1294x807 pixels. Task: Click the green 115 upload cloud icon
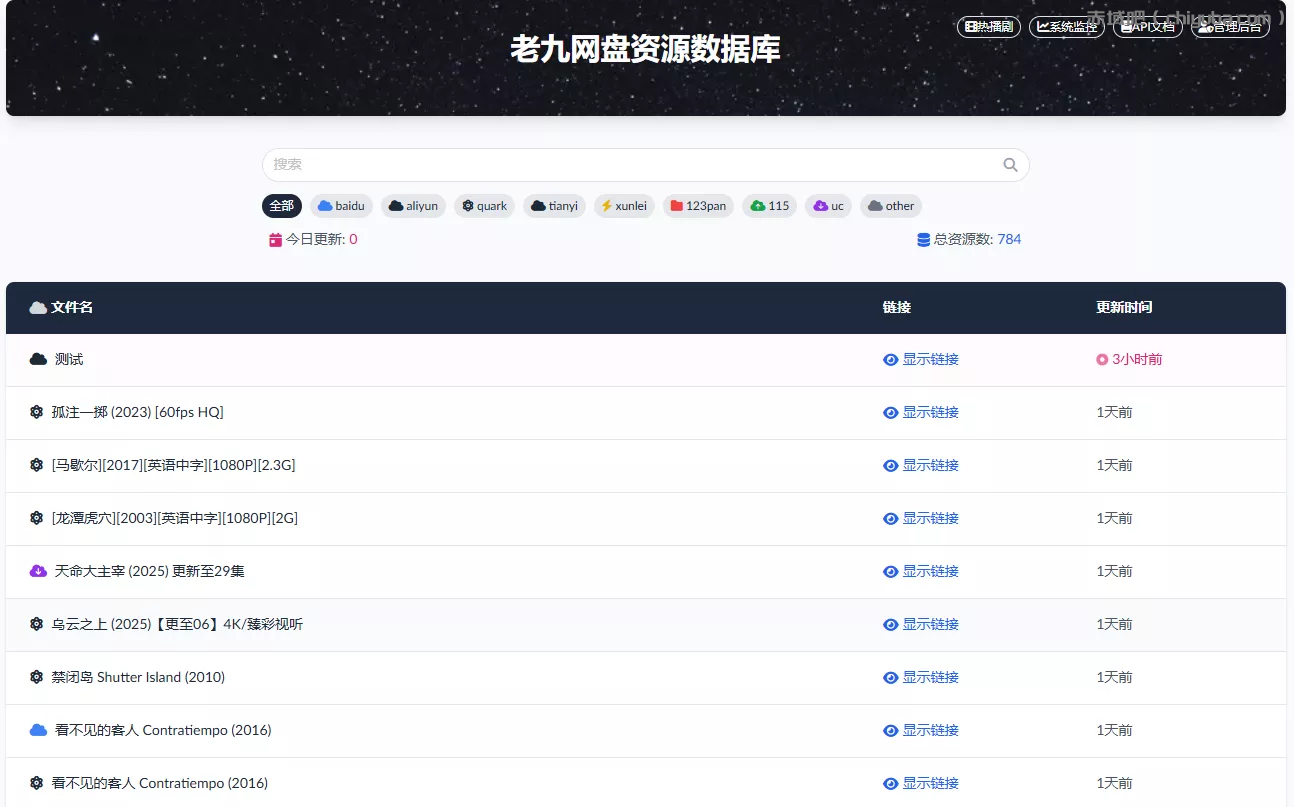click(x=753, y=206)
